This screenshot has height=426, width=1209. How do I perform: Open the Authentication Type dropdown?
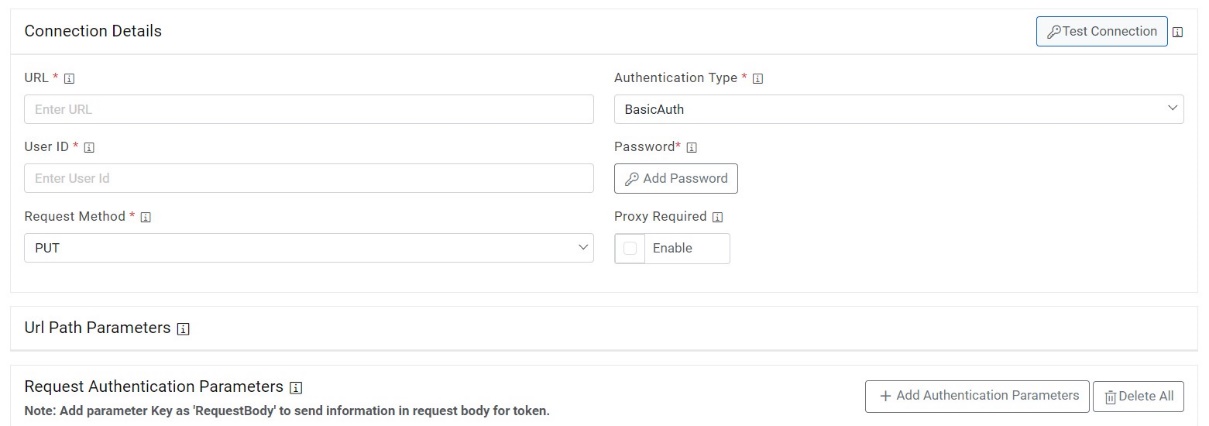[x=898, y=109]
